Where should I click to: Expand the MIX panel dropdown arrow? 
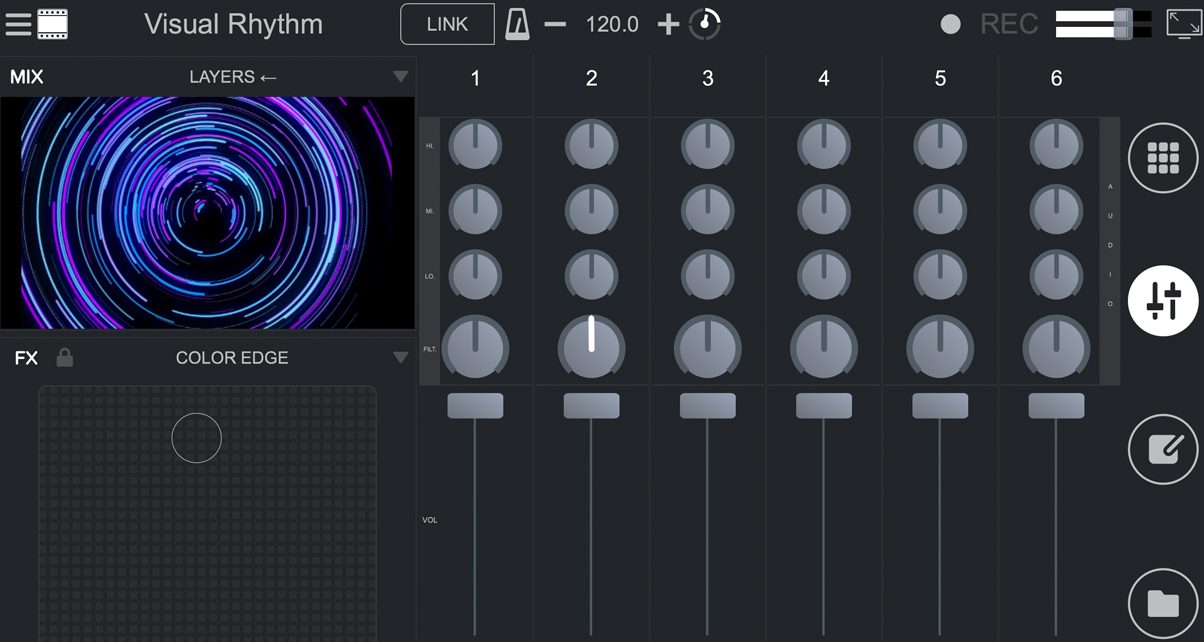pyautogui.click(x=401, y=77)
